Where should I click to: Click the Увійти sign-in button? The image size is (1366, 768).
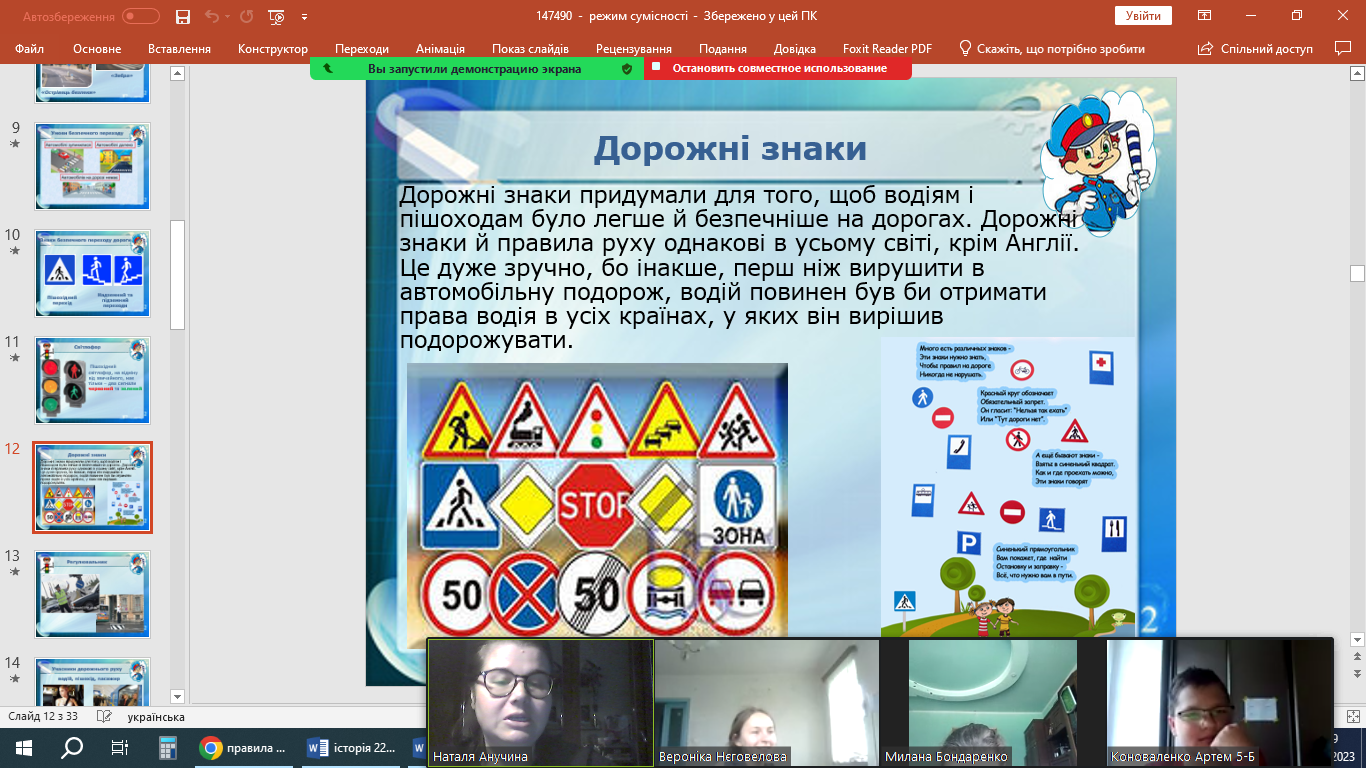pos(1143,15)
